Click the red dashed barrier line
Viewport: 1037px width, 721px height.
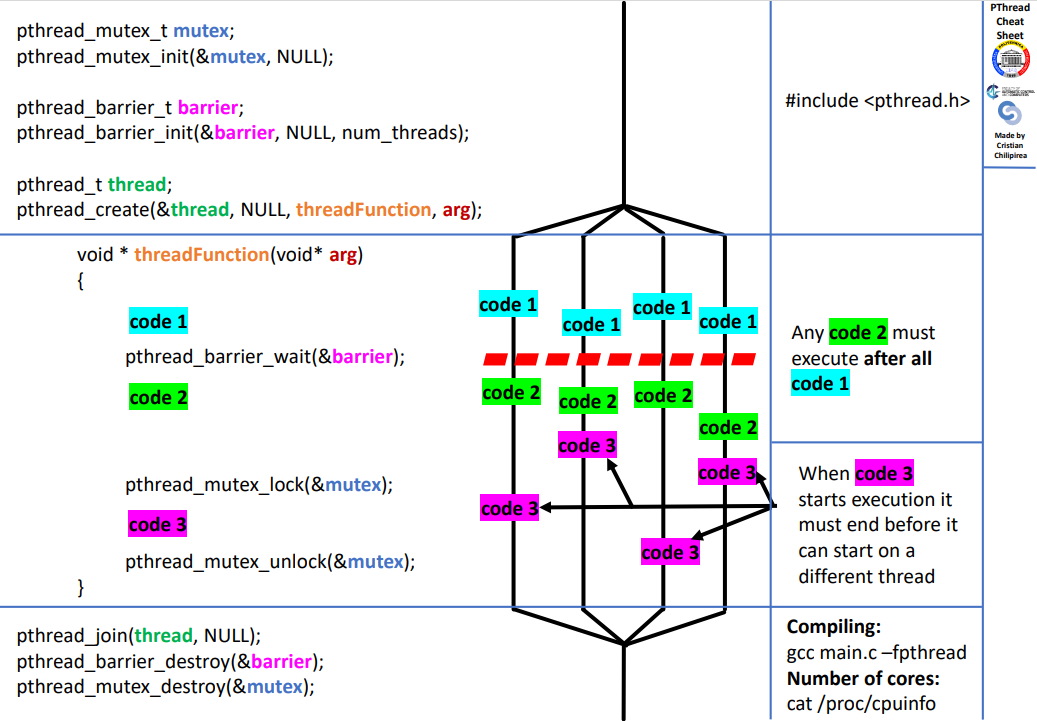[x=619, y=359]
